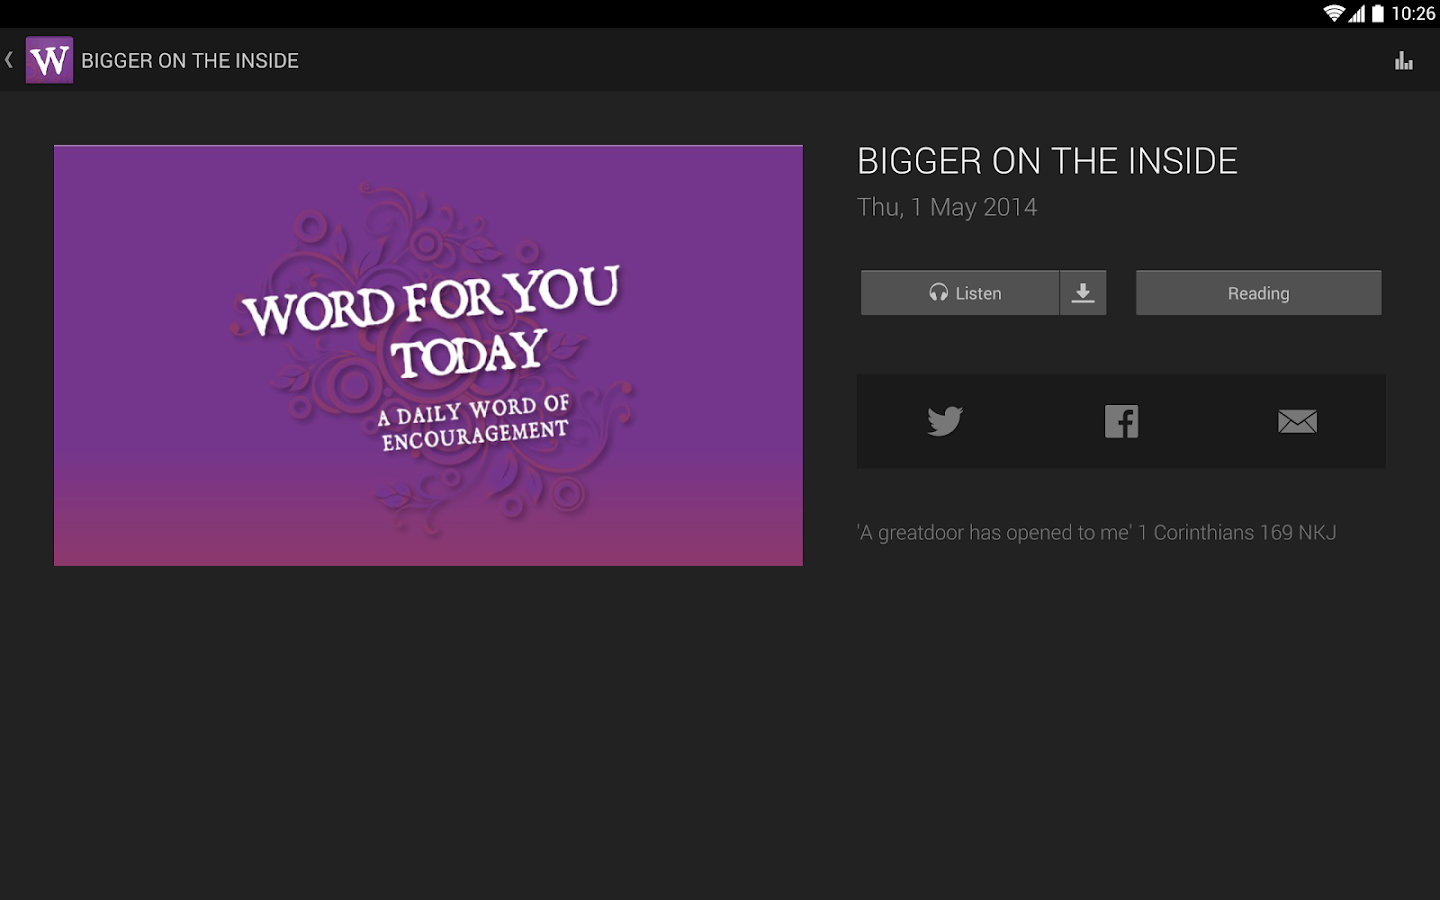Viewport: 1440px width, 900px height.
Task: Open the Reading button
Action: click(x=1258, y=293)
